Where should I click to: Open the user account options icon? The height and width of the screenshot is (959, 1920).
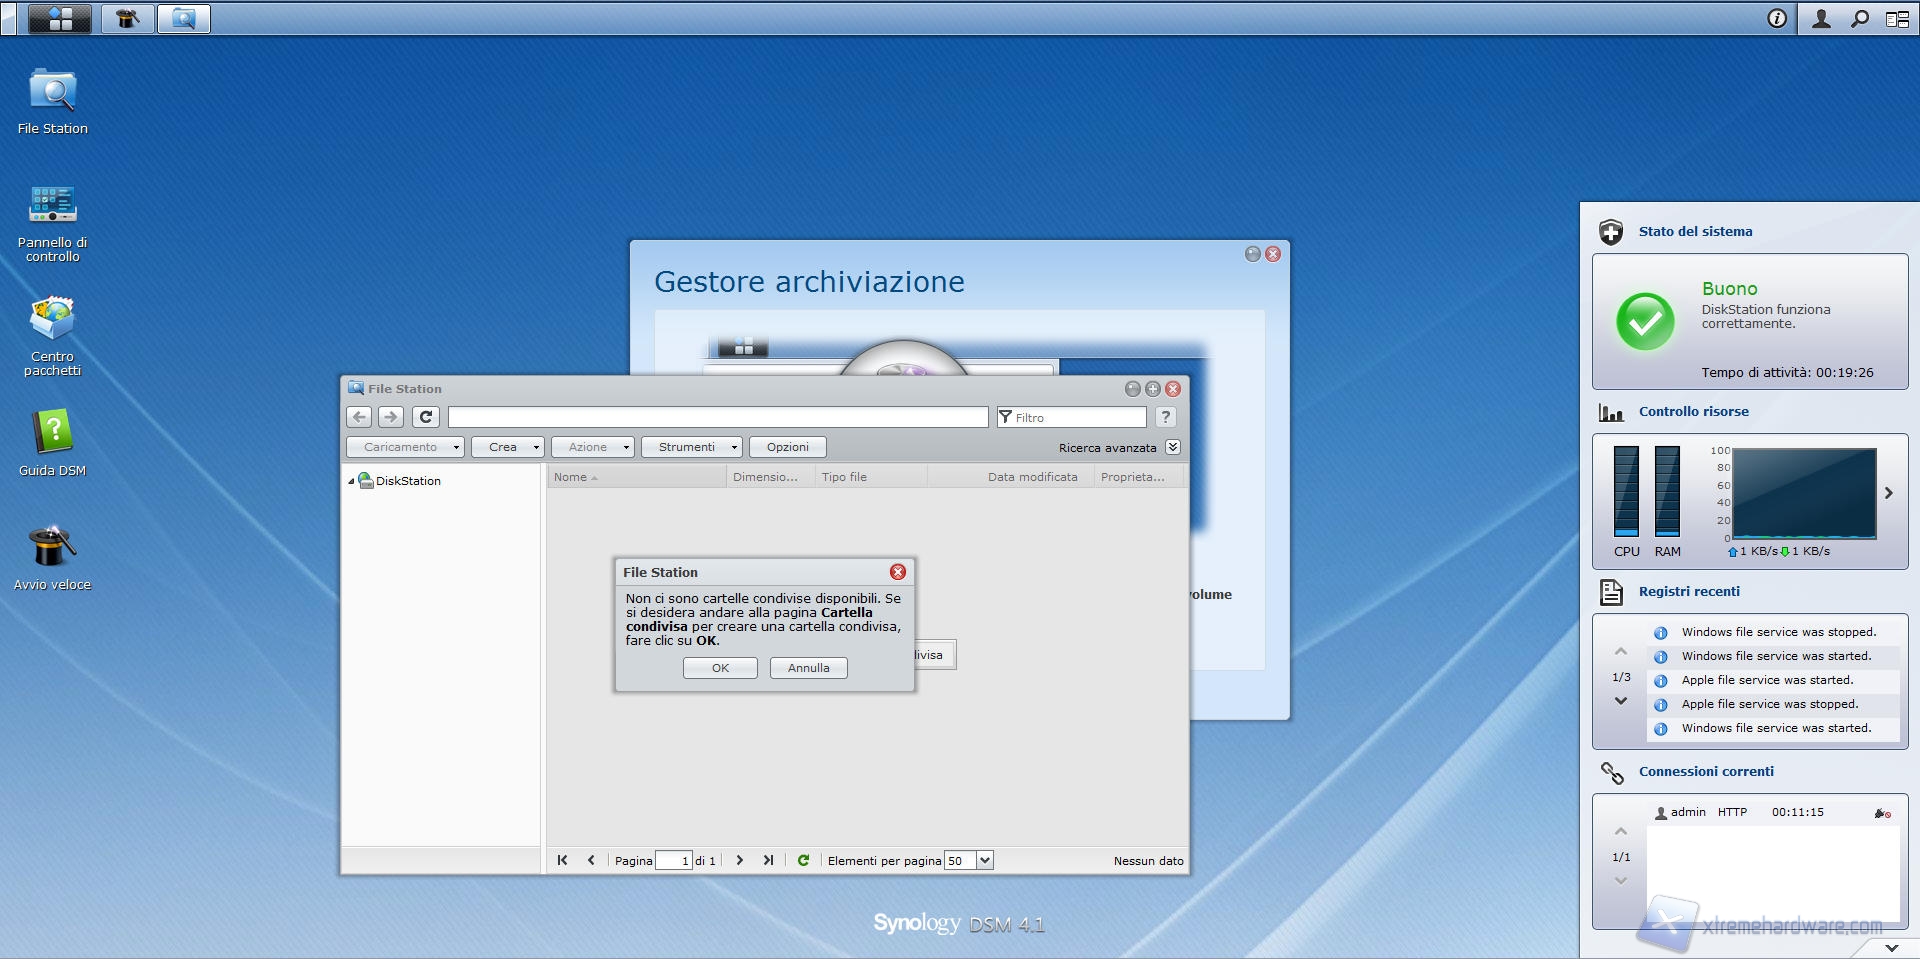[1821, 18]
